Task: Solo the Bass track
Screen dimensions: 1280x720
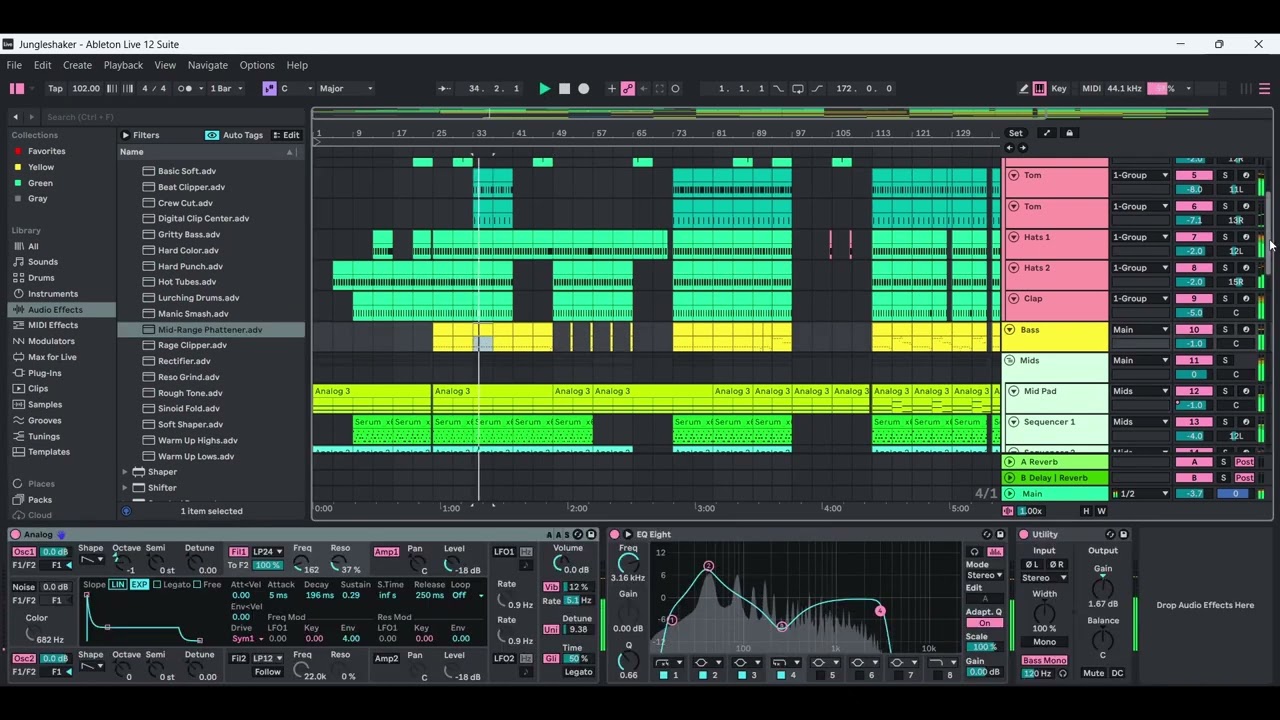Action: pyautogui.click(x=1224, y=330)
